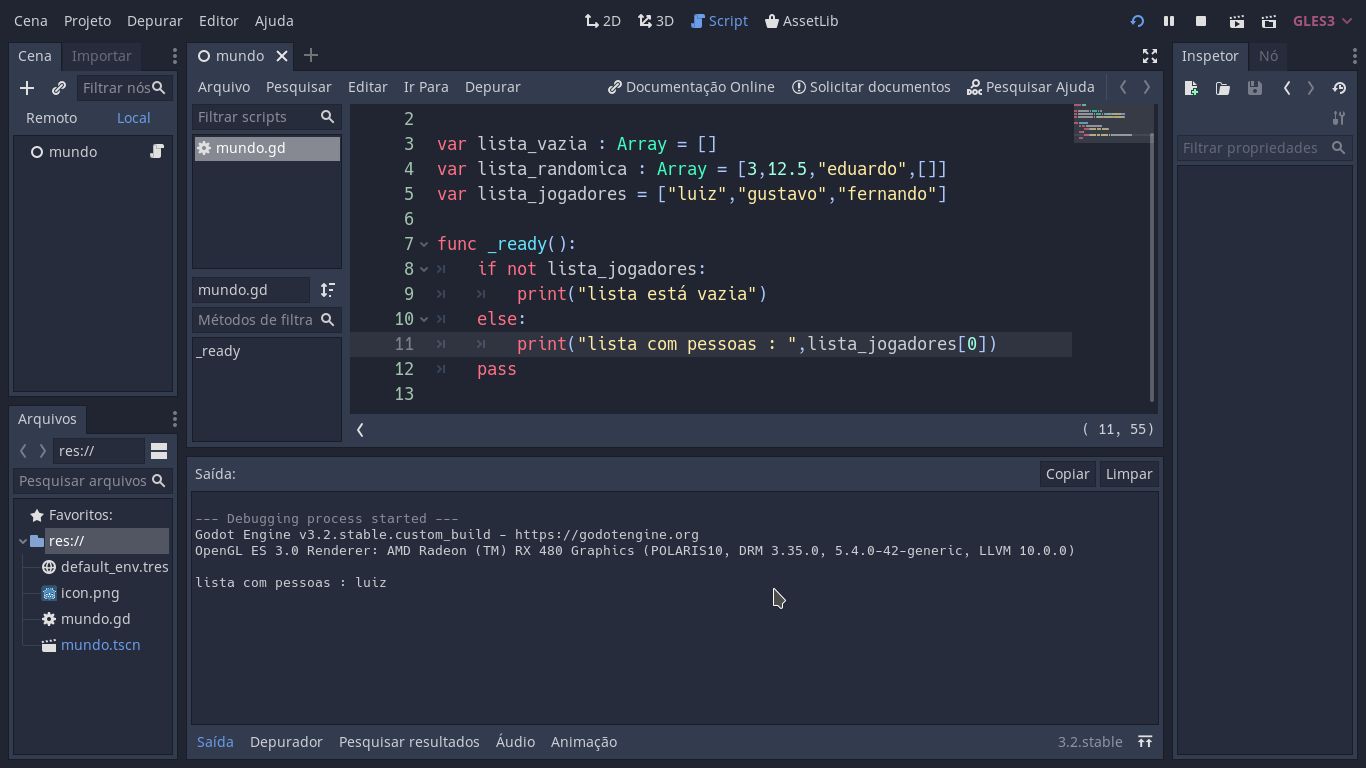Toggle file system split view mode
This screenshot has height=768, width=1366.
pyautogui.click(x=159, y=451)
